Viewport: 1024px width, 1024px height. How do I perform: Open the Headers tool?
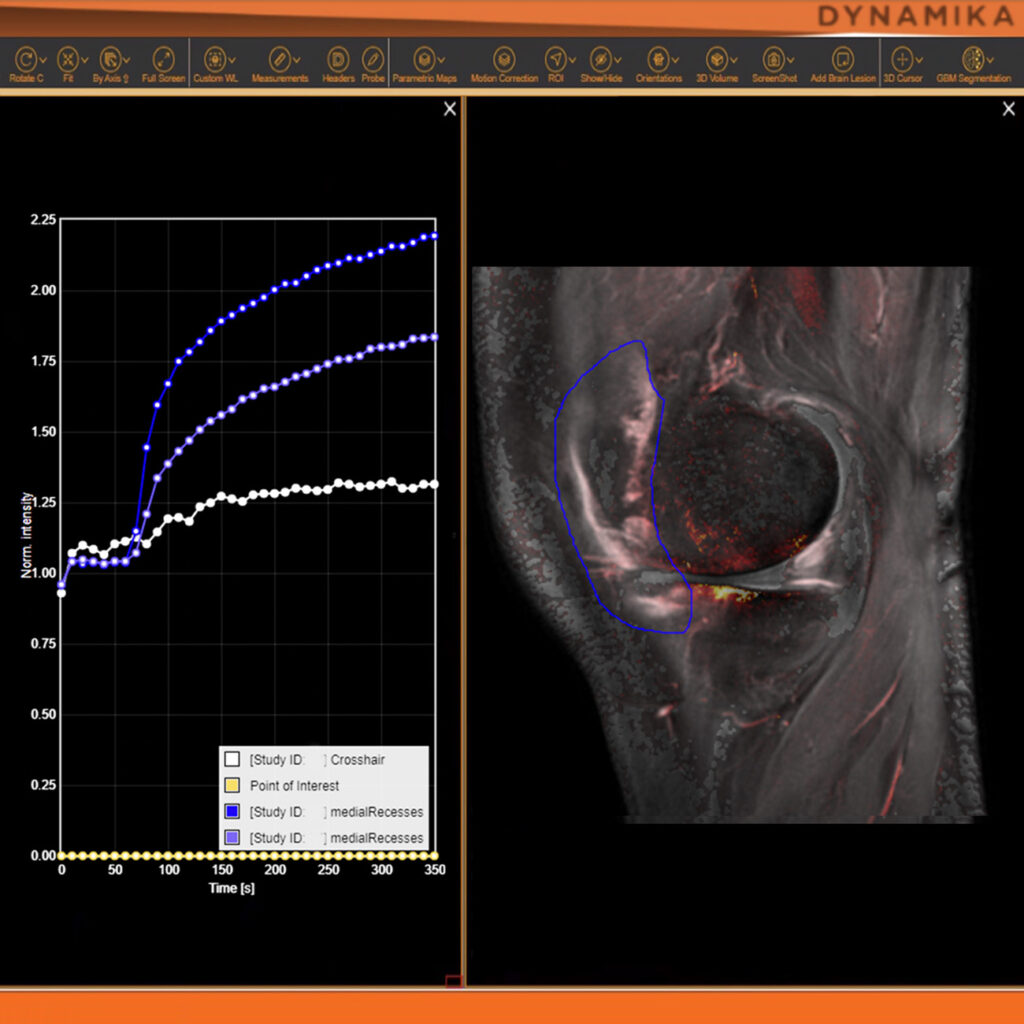[338, 59]
